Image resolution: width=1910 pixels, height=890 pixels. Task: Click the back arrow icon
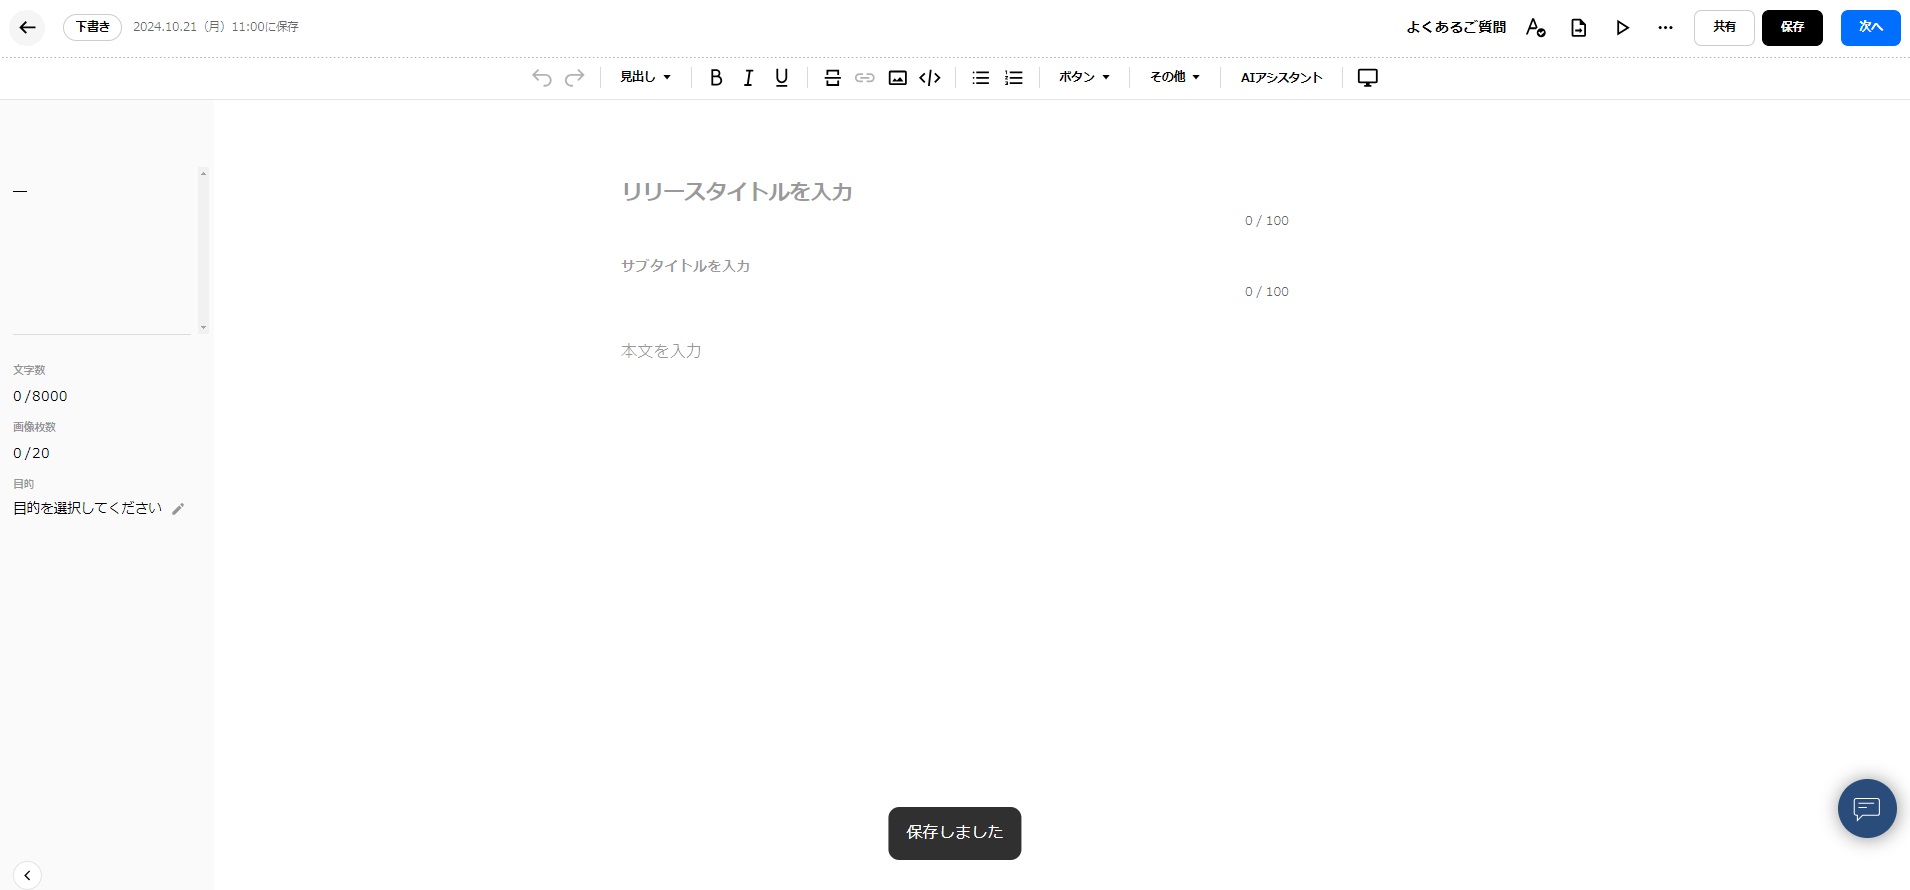pos(27,28)
